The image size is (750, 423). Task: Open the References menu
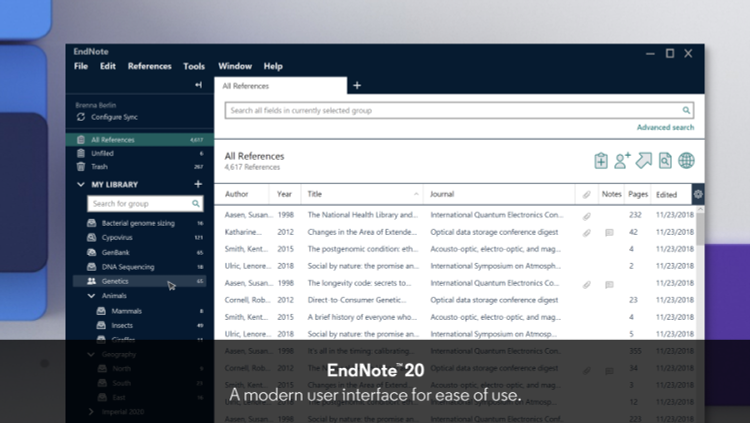[x=149, y=66]
